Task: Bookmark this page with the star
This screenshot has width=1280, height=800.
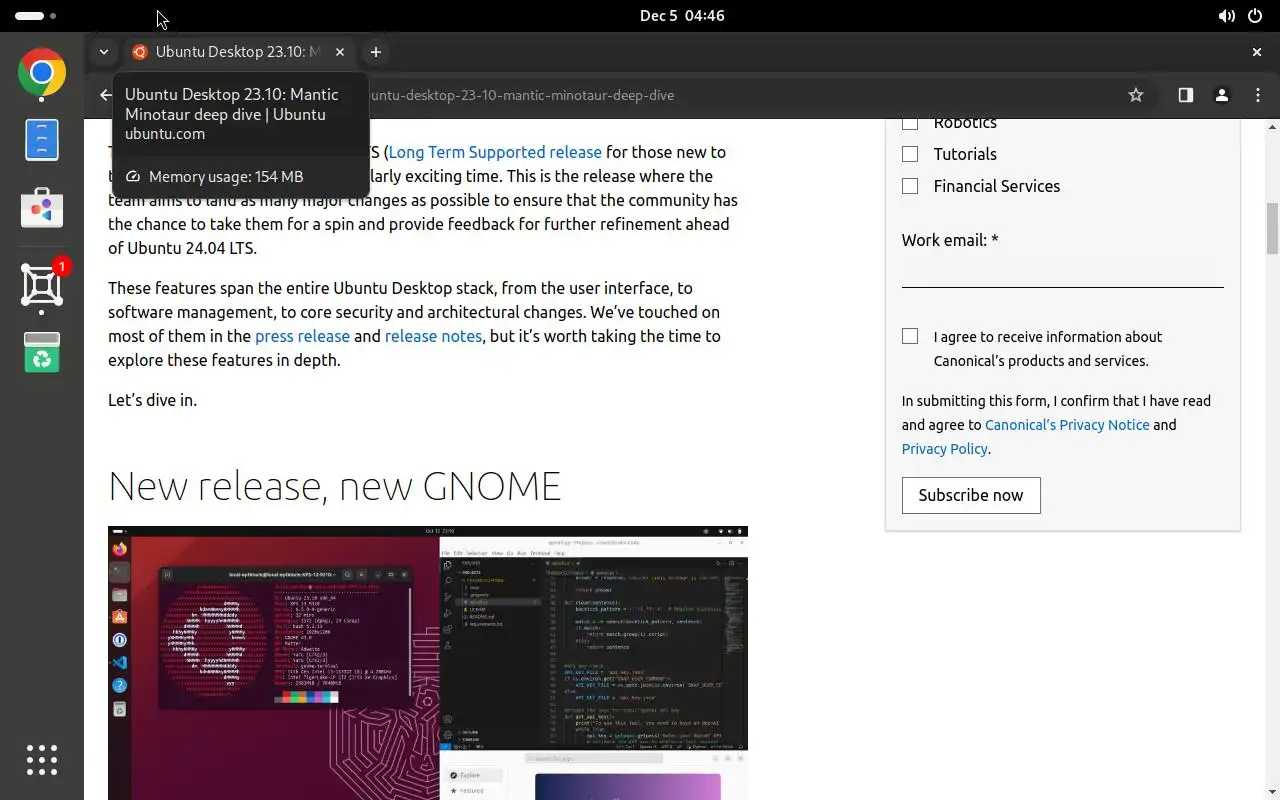Action: pyautogui.click(x=1136, y=95)
